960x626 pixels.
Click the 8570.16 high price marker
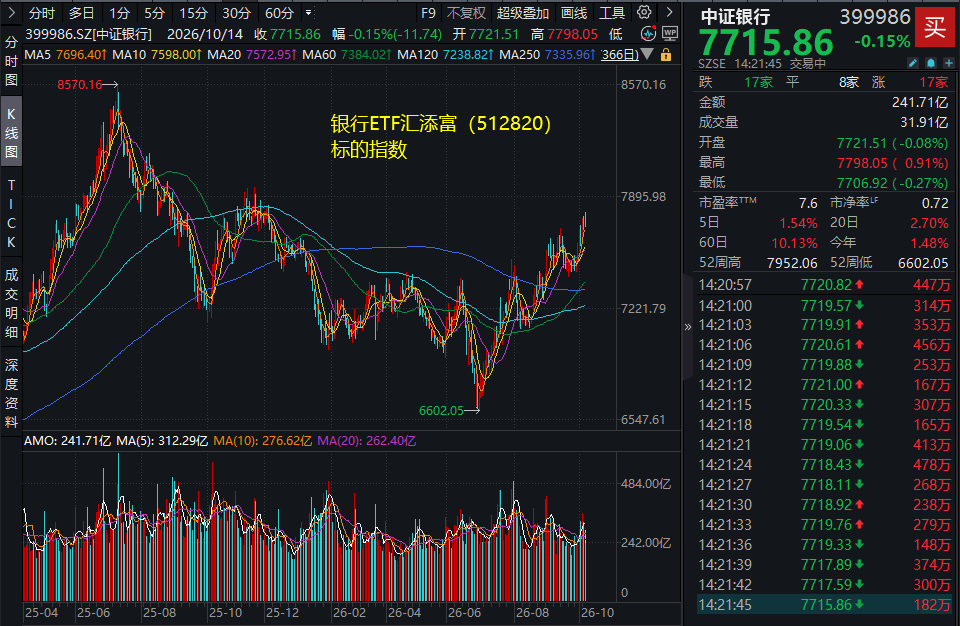point(80,85)
